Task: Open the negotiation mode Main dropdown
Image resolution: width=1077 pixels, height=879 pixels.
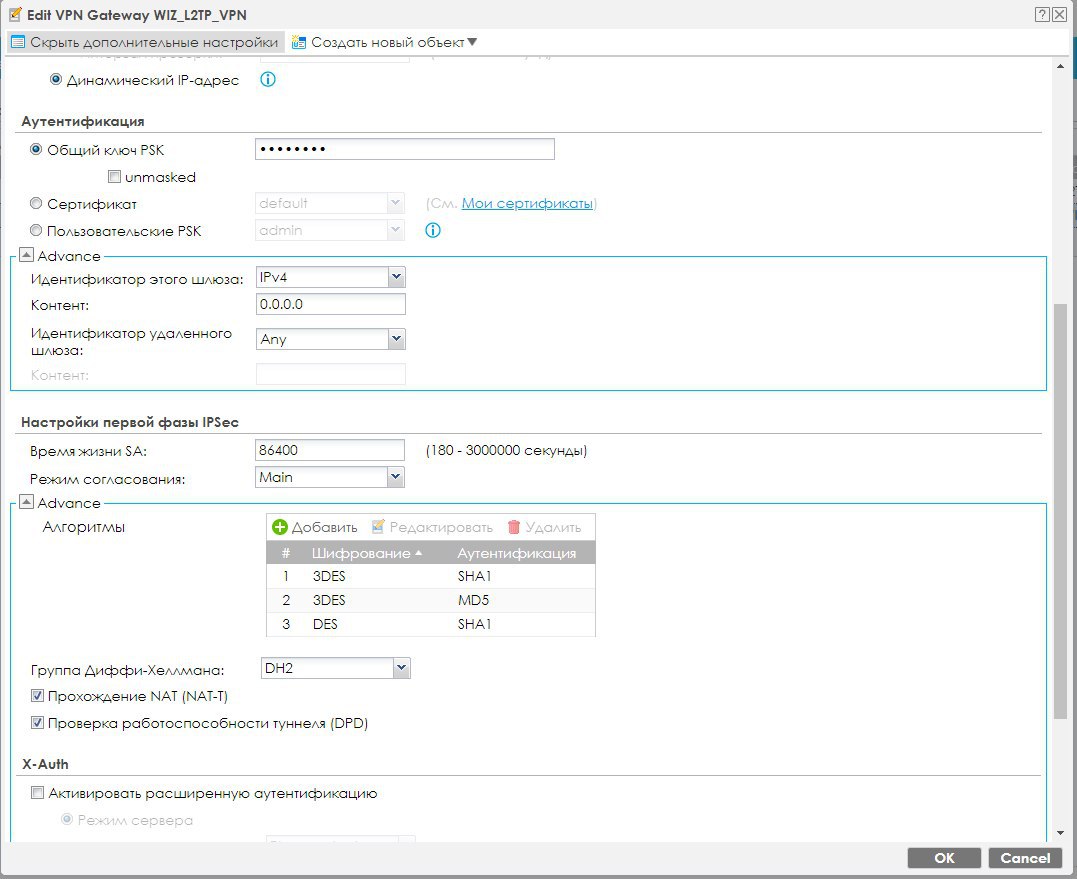Action: point(396,477)
